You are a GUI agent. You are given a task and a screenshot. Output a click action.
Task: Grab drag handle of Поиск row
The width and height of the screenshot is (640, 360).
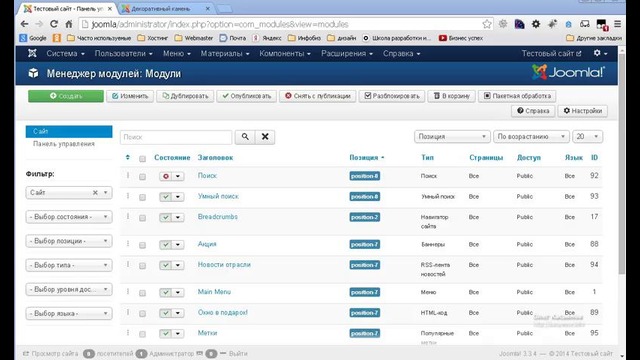point(128,176)
